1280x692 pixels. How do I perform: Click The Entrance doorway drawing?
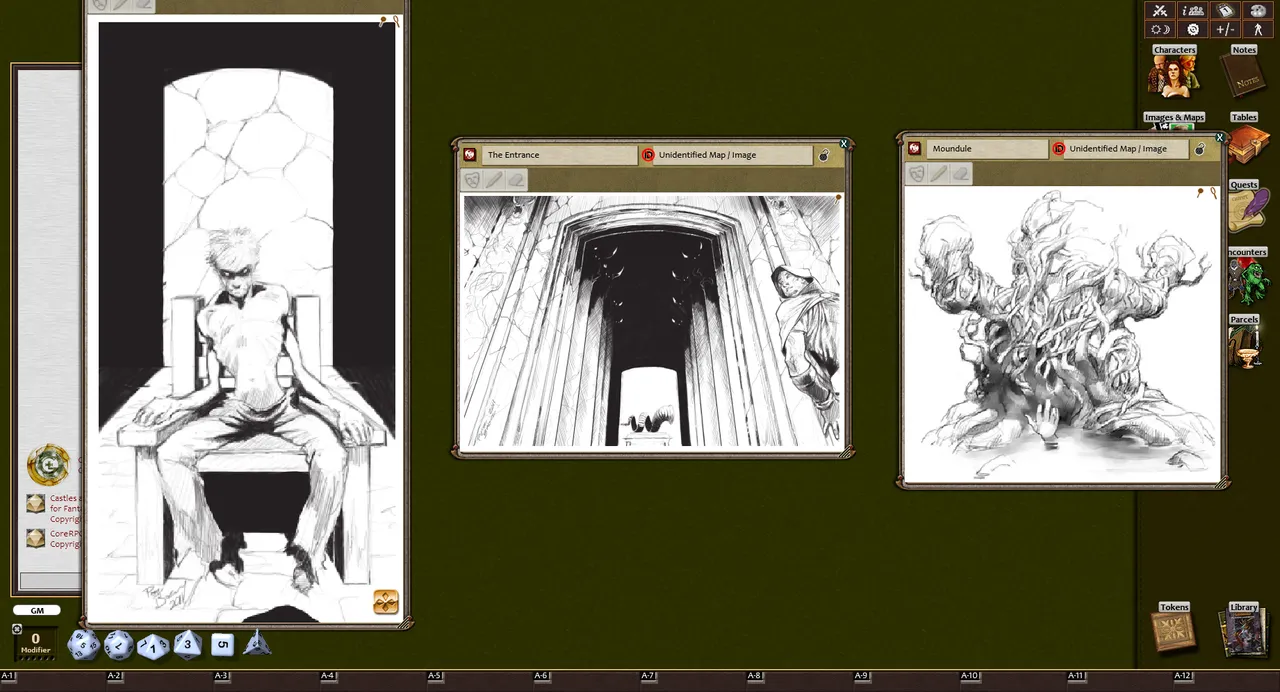click(x=652, y=321)
